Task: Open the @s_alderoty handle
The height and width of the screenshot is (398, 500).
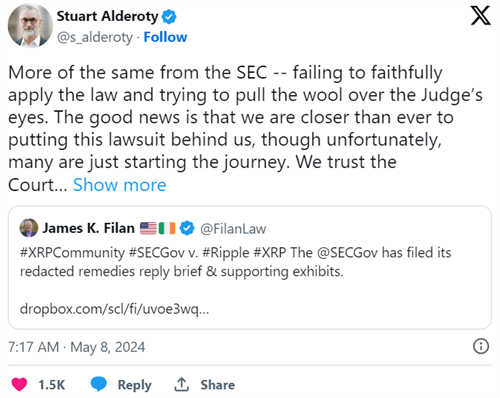Action: (95, 37)
